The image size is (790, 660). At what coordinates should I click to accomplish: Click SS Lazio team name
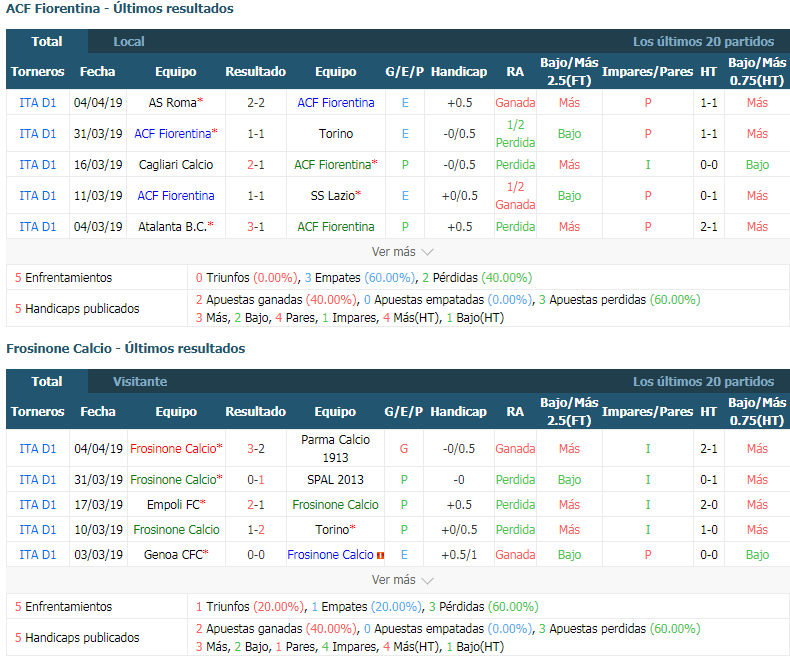pos(333,195)
